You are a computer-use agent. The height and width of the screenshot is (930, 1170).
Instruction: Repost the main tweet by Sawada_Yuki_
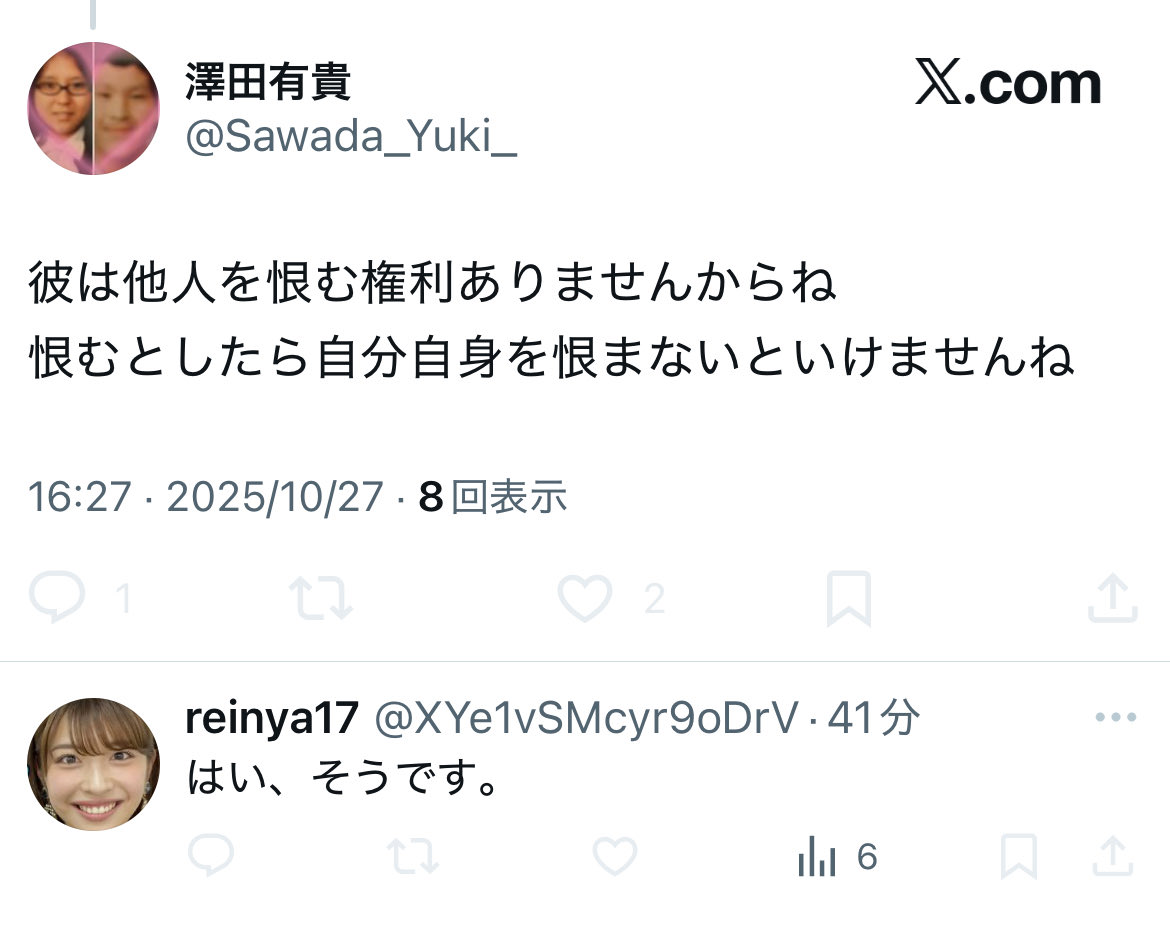pyautogui.click(x=321, y=598)
